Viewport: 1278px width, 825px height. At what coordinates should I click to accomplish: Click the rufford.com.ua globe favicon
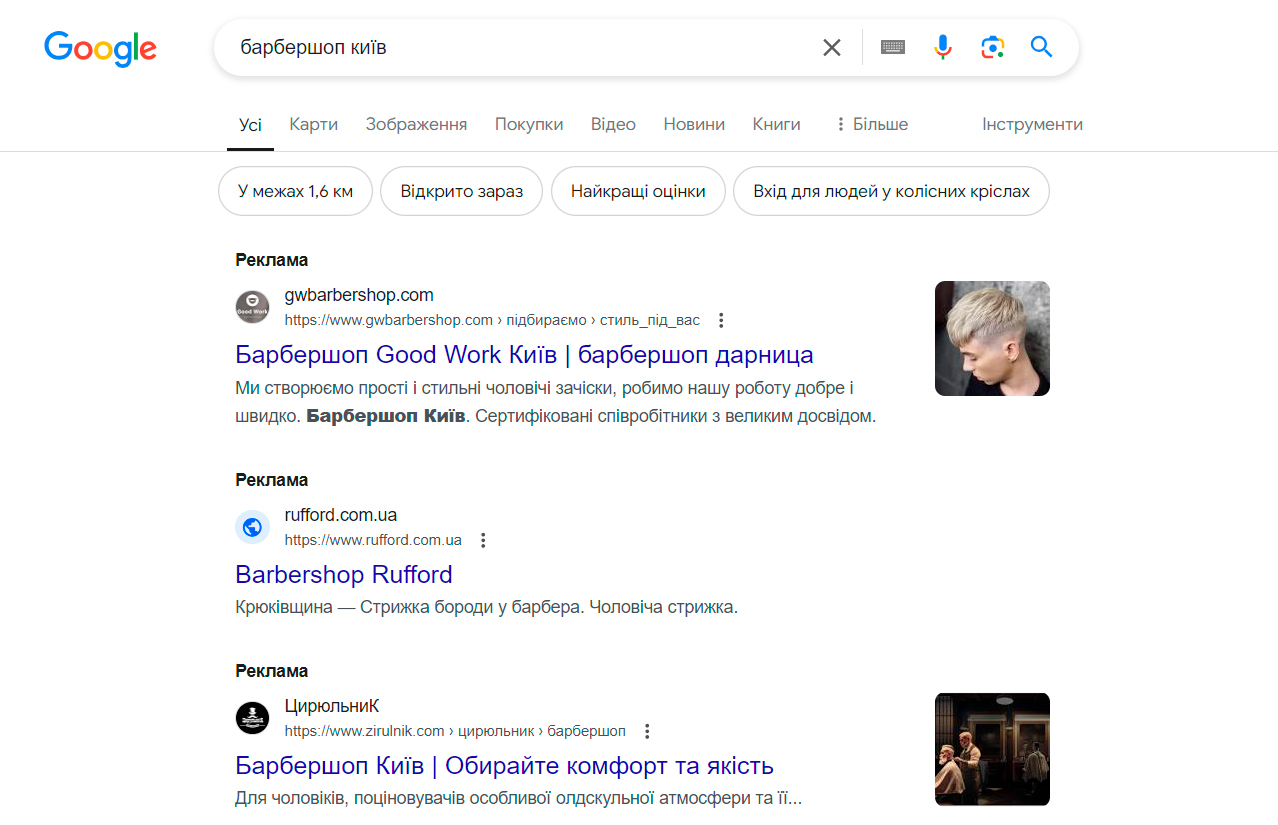click(252, 527)
